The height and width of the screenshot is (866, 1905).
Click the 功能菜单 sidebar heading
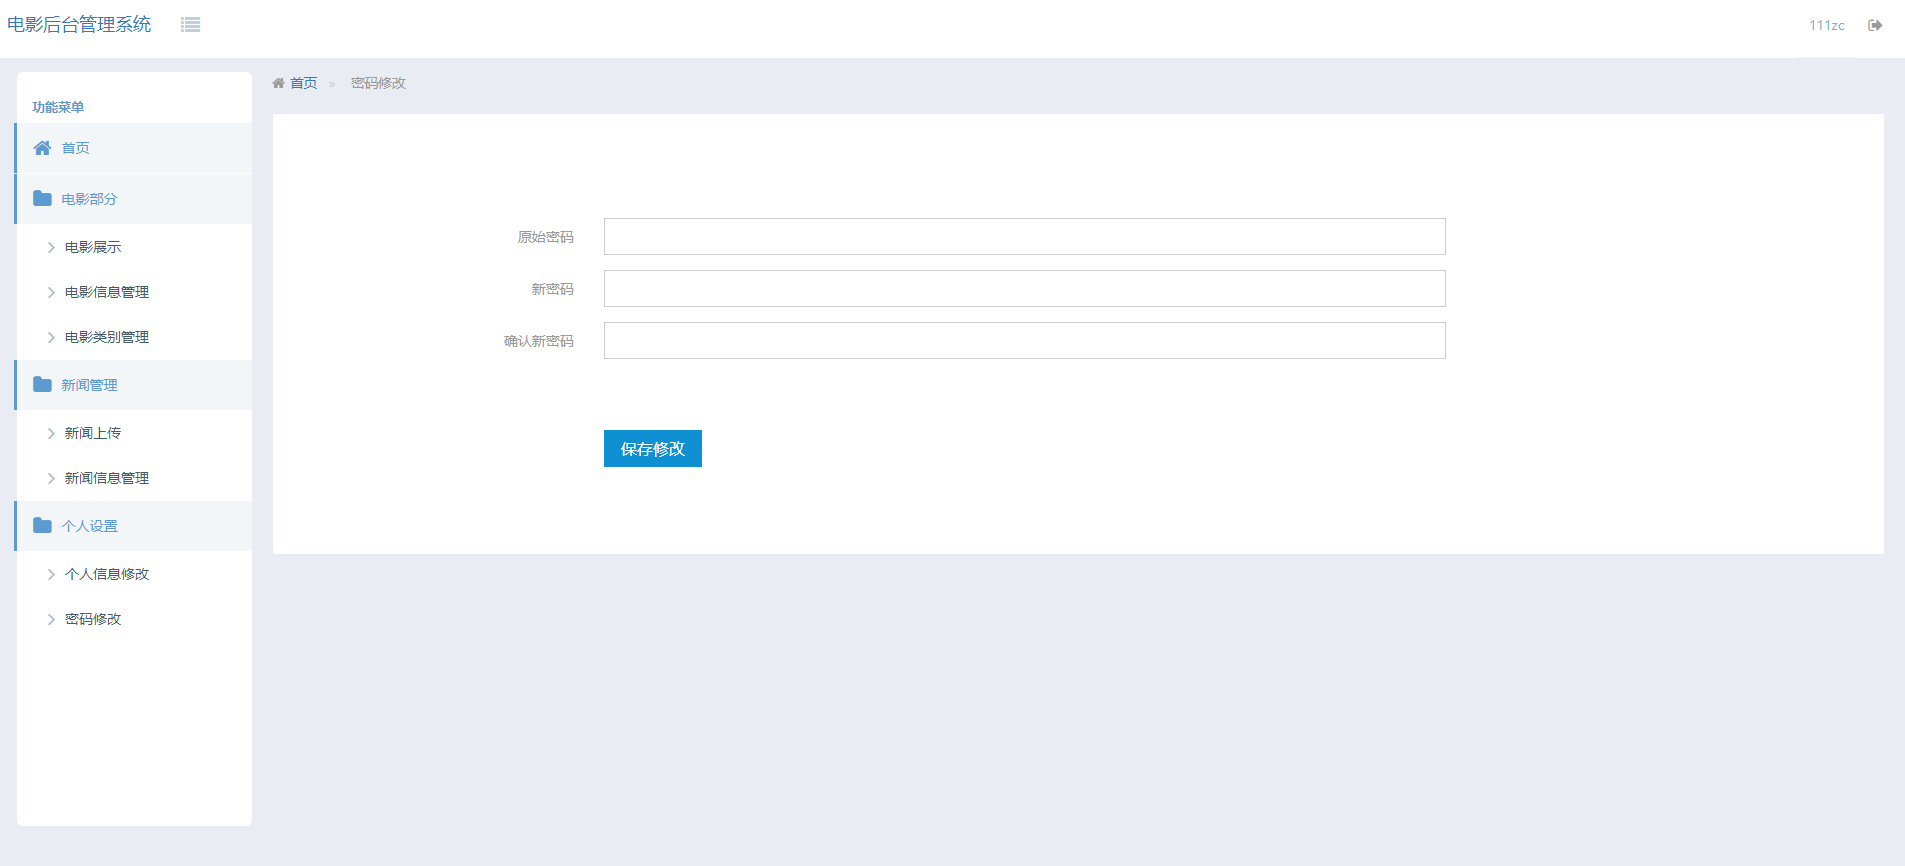coord(58,107)
